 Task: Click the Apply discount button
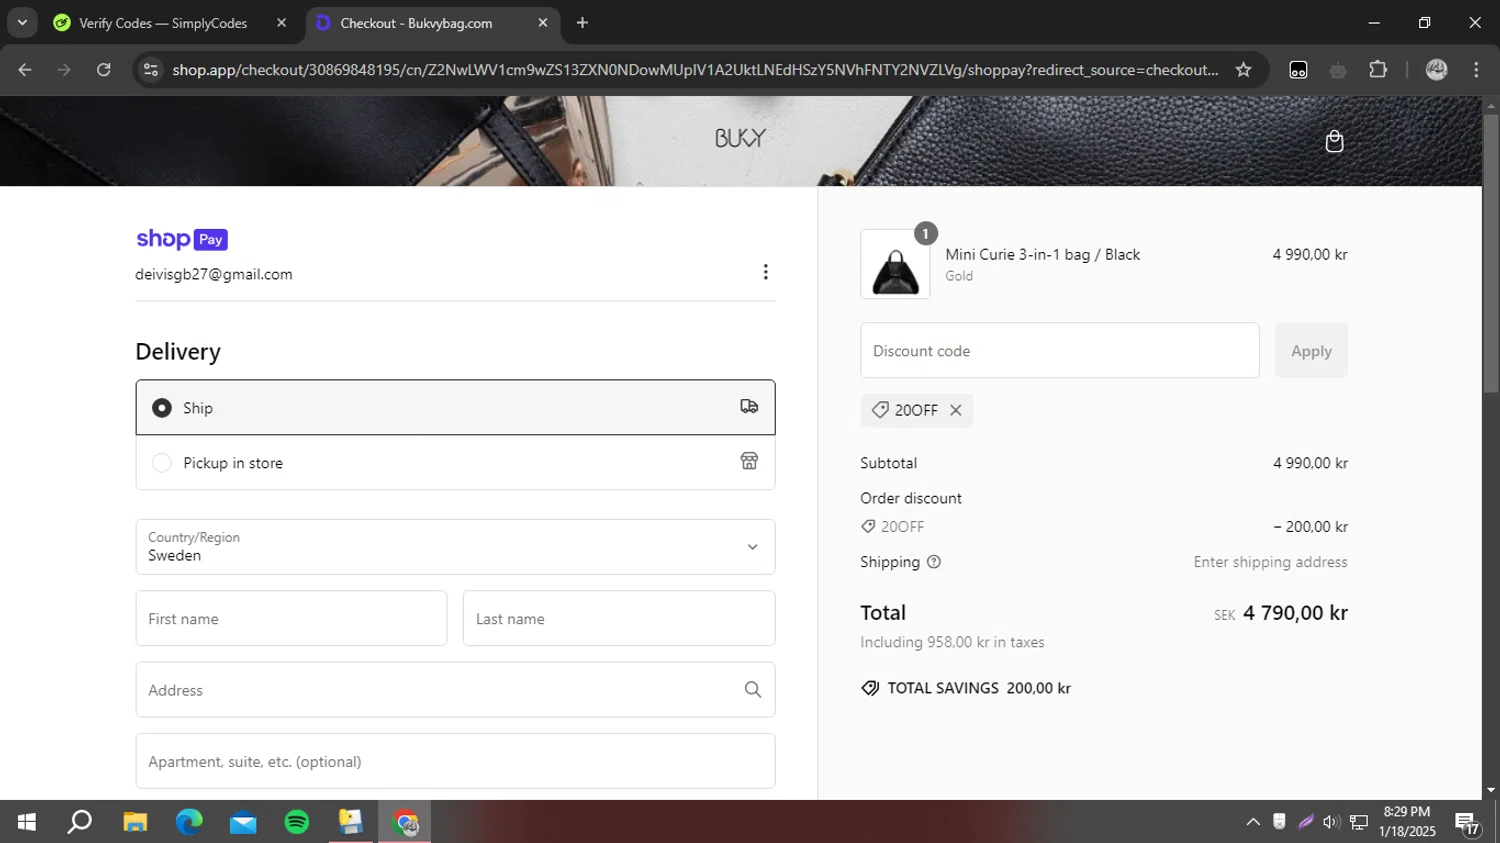(x=1311, y=350)
